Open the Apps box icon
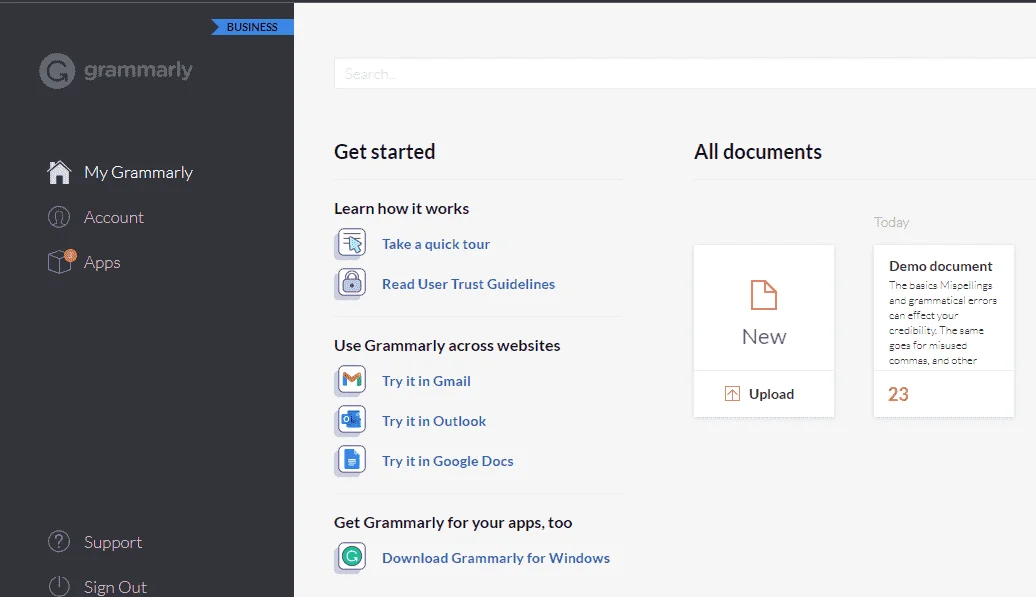 61,262
